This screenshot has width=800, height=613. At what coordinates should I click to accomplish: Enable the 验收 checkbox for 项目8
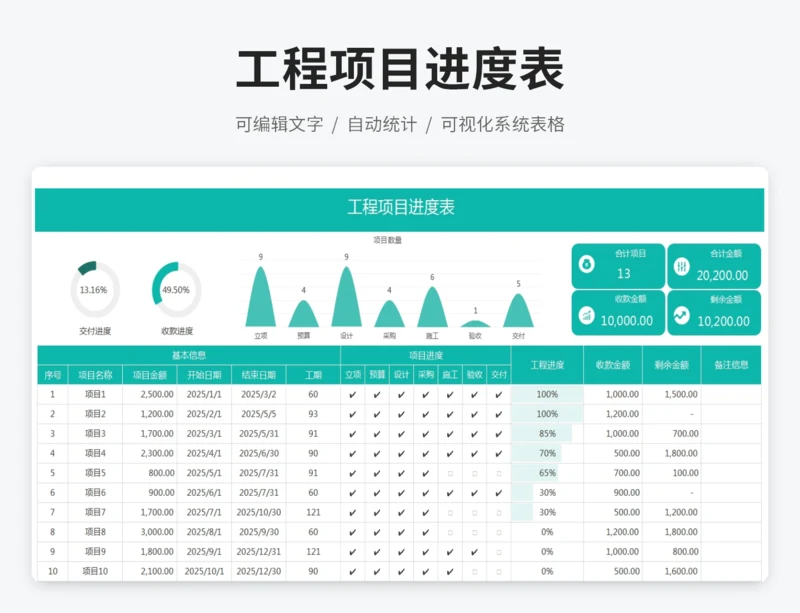(x=474, y=532)
